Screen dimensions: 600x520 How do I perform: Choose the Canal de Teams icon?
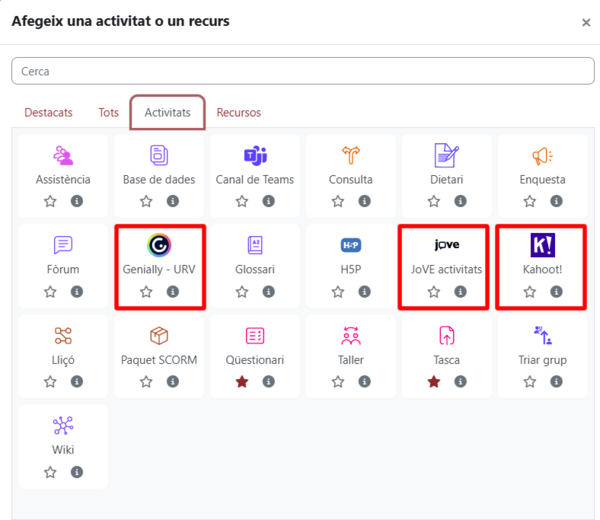pyautogui.click(x=255, y=156)
